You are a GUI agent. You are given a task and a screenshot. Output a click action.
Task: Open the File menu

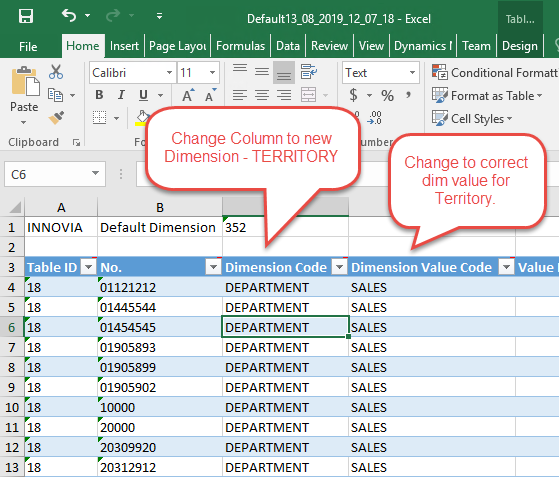(28, 46)
